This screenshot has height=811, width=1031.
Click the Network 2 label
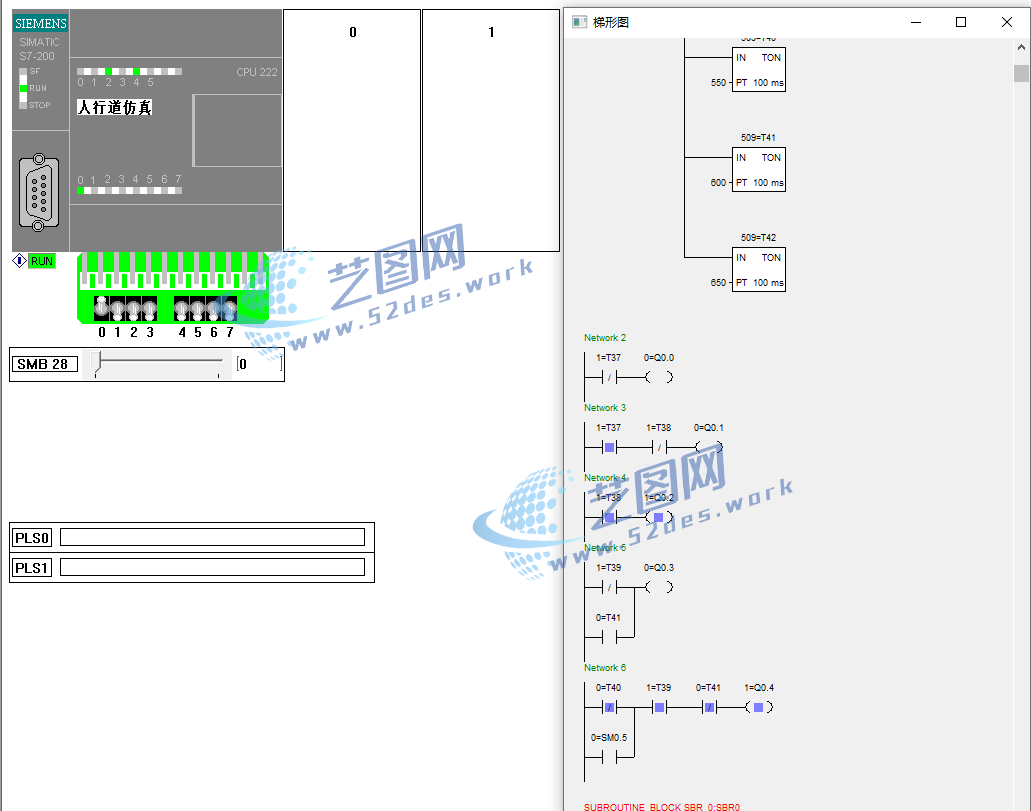(x=605, y=337)
